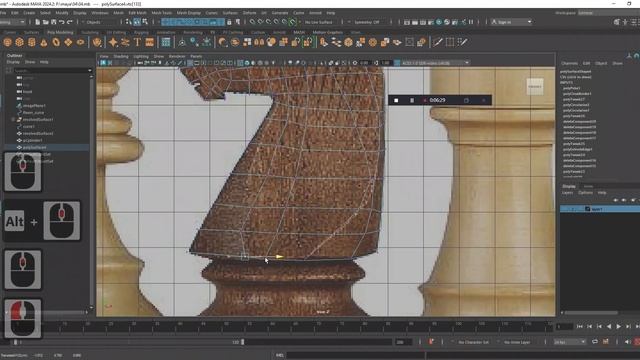
Task: Select the Multi-Cut knife shelf icon
Action: tap(438, 42)
